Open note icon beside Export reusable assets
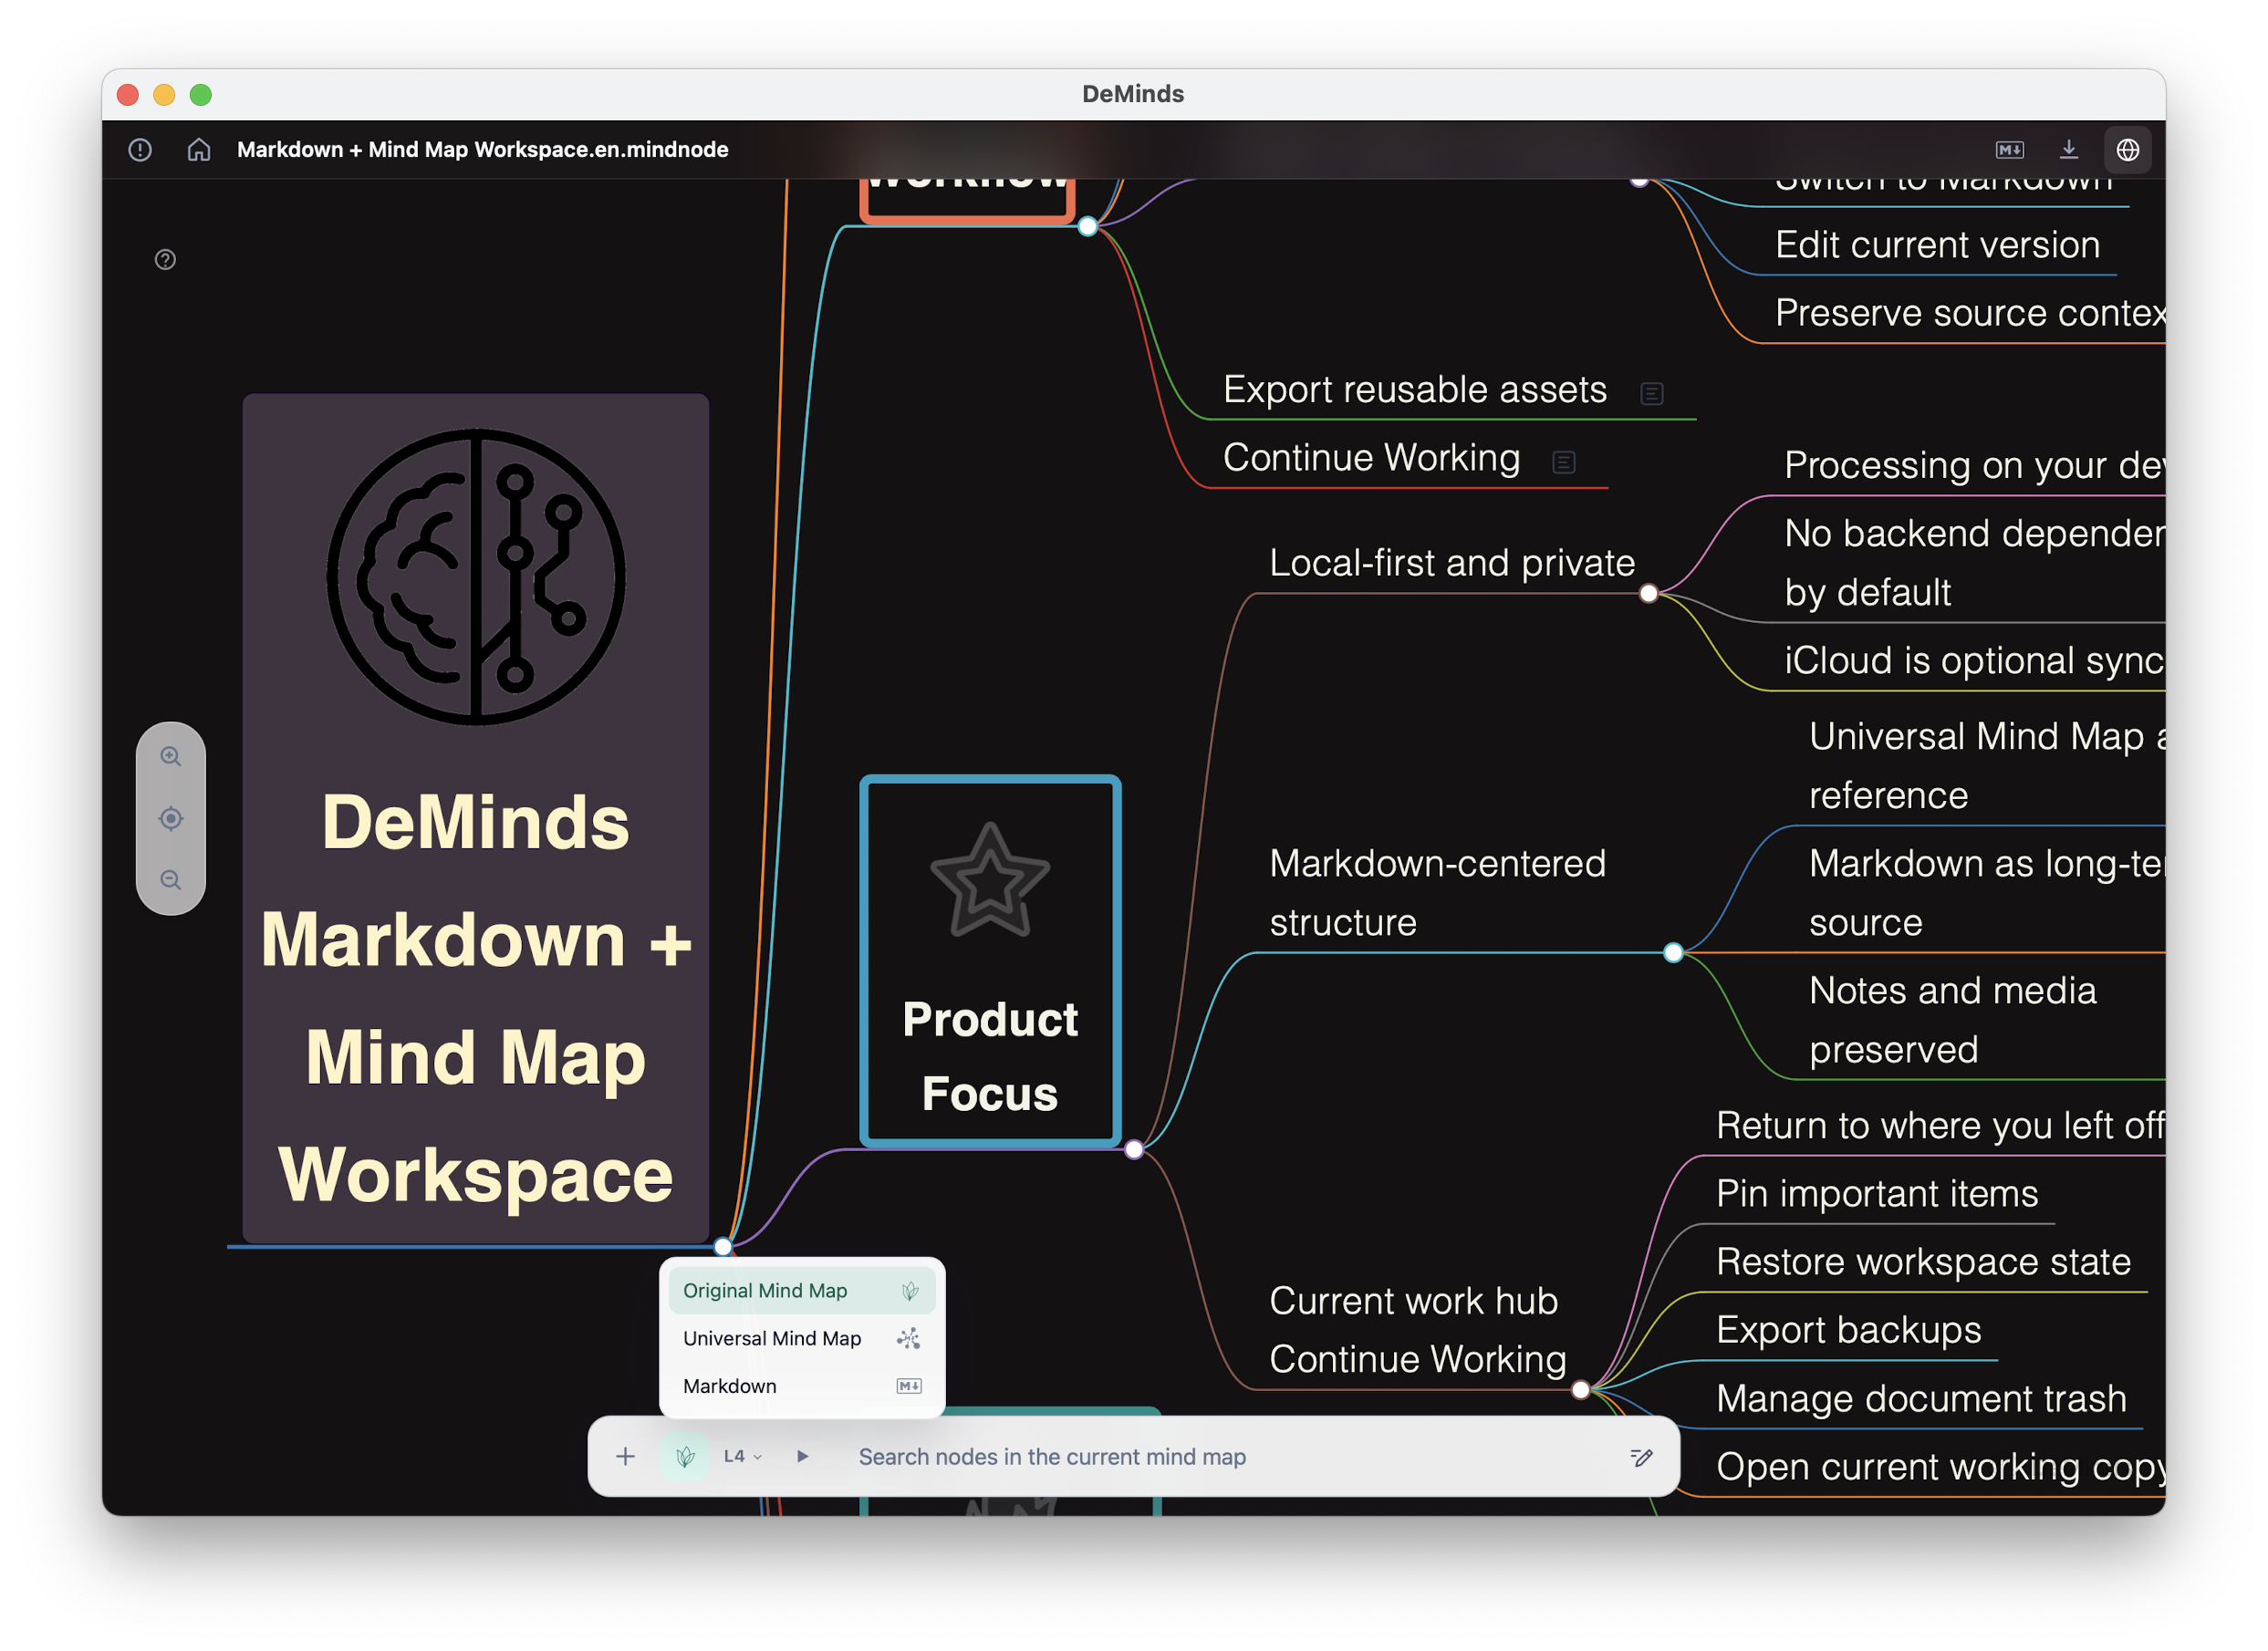 tap(1652, 394)
